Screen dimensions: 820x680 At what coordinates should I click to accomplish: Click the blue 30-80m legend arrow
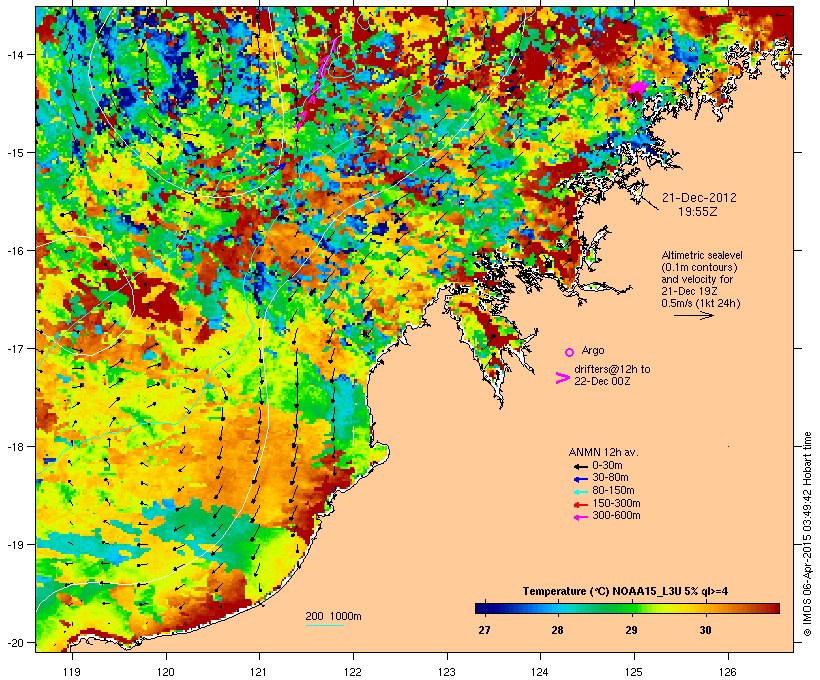580,479
